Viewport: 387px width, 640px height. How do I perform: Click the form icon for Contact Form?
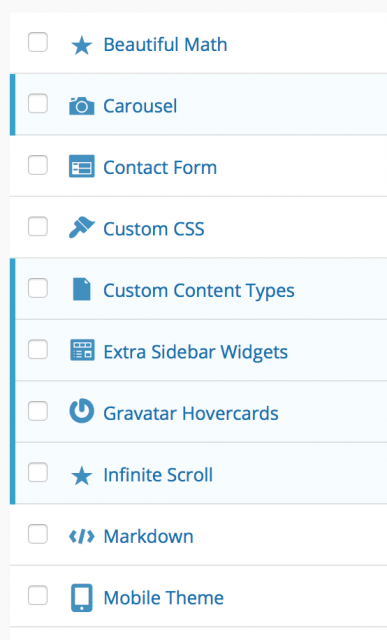82,166
